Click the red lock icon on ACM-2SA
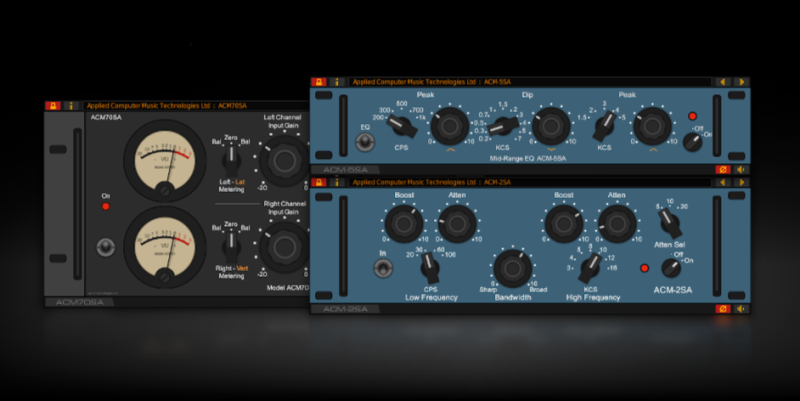 [319, 182]
